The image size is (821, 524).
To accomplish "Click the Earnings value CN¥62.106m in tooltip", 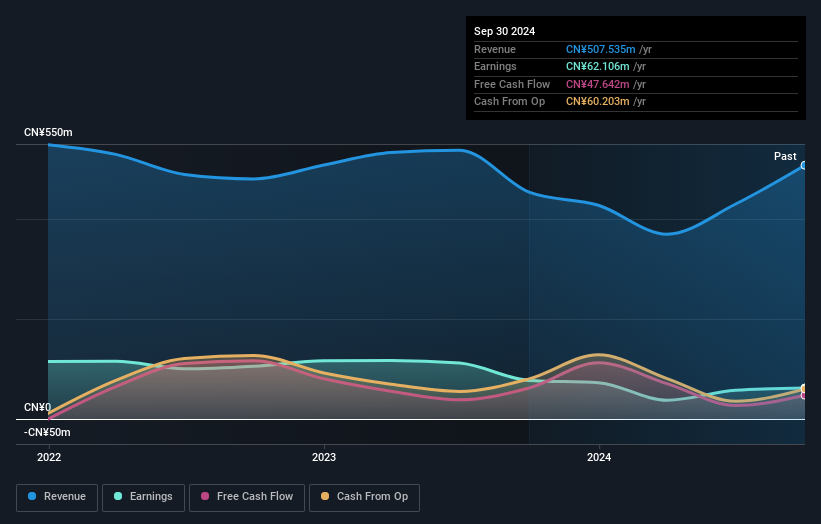I will click(x=597, y=66).
